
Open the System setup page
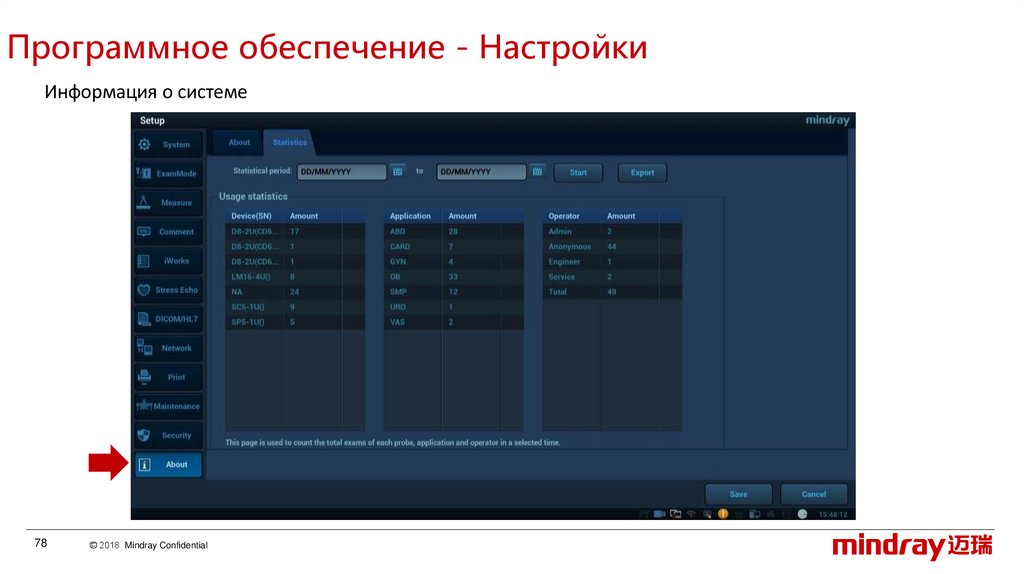168,144
